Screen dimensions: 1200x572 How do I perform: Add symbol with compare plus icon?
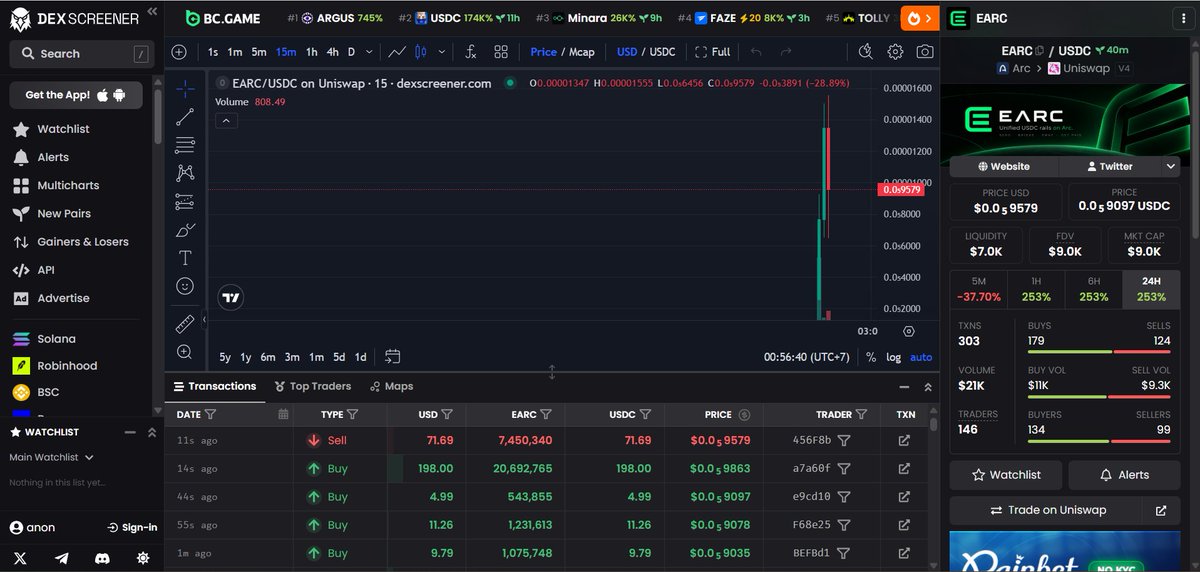click(179, 52)
